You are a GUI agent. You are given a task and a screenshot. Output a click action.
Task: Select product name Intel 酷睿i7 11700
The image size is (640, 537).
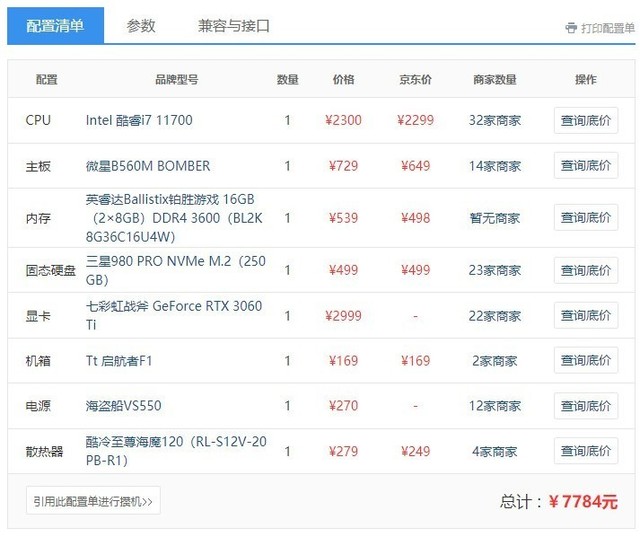(x=139, y=120)
